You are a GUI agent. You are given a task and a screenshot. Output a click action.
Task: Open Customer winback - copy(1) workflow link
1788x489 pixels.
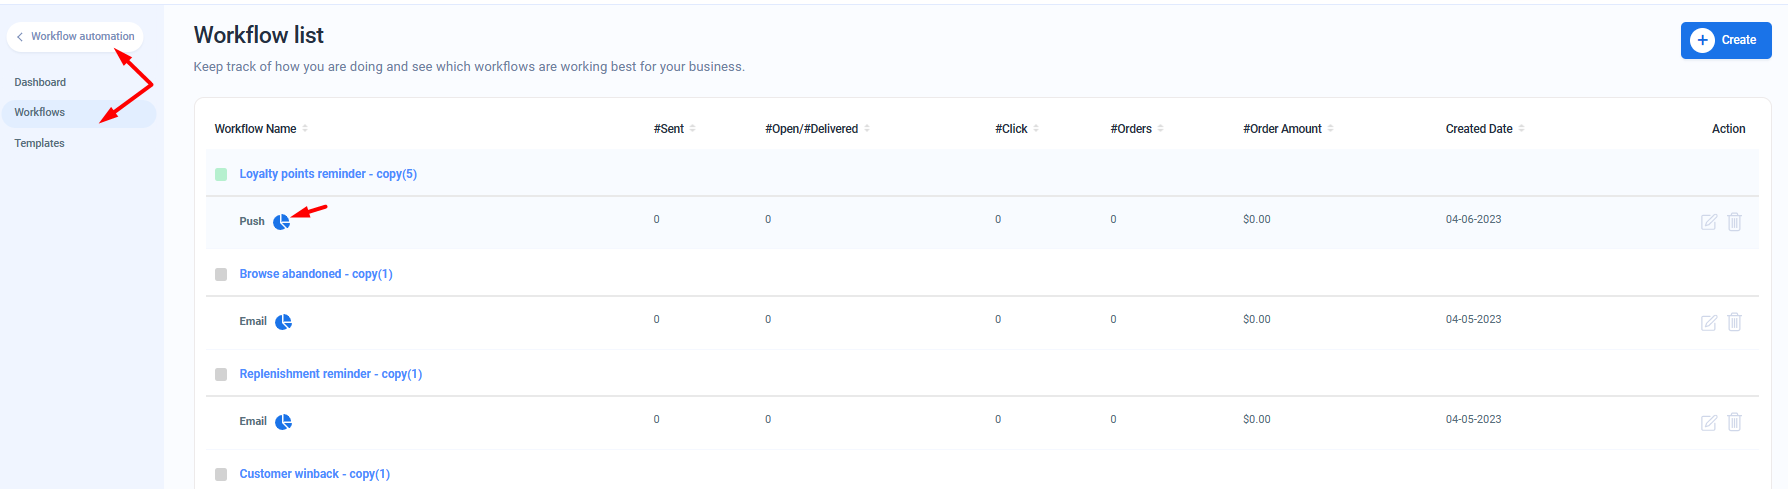(314, 474)
